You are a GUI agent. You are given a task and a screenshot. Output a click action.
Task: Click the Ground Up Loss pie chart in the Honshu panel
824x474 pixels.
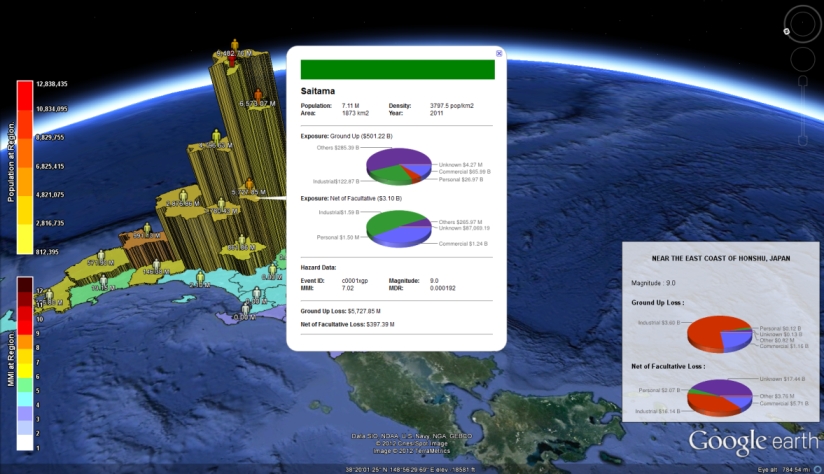coord(720,334)
